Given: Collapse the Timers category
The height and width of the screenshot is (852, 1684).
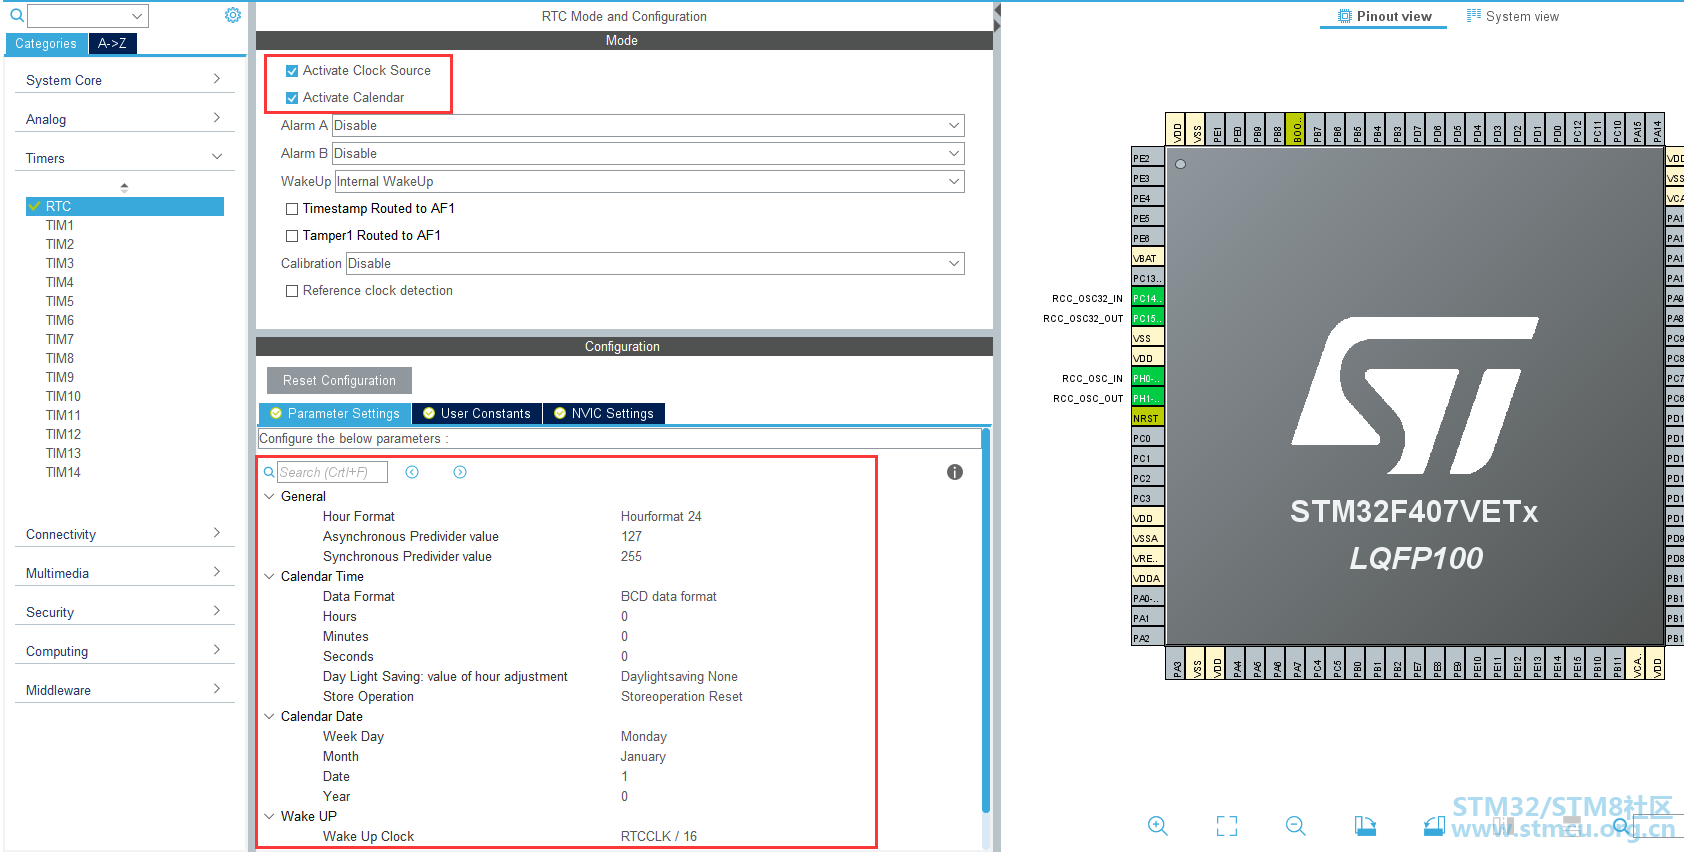Looking at the screenshot, I should click(124, 158).
